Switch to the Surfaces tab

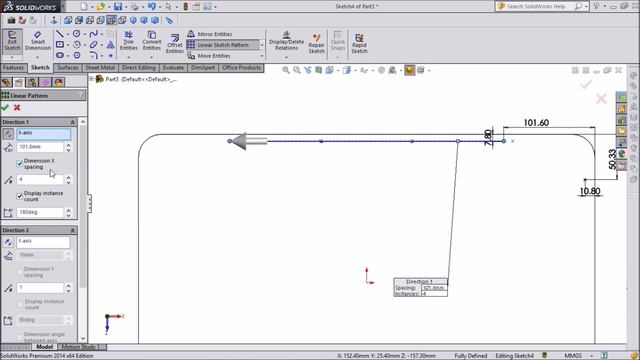(67, 68)
